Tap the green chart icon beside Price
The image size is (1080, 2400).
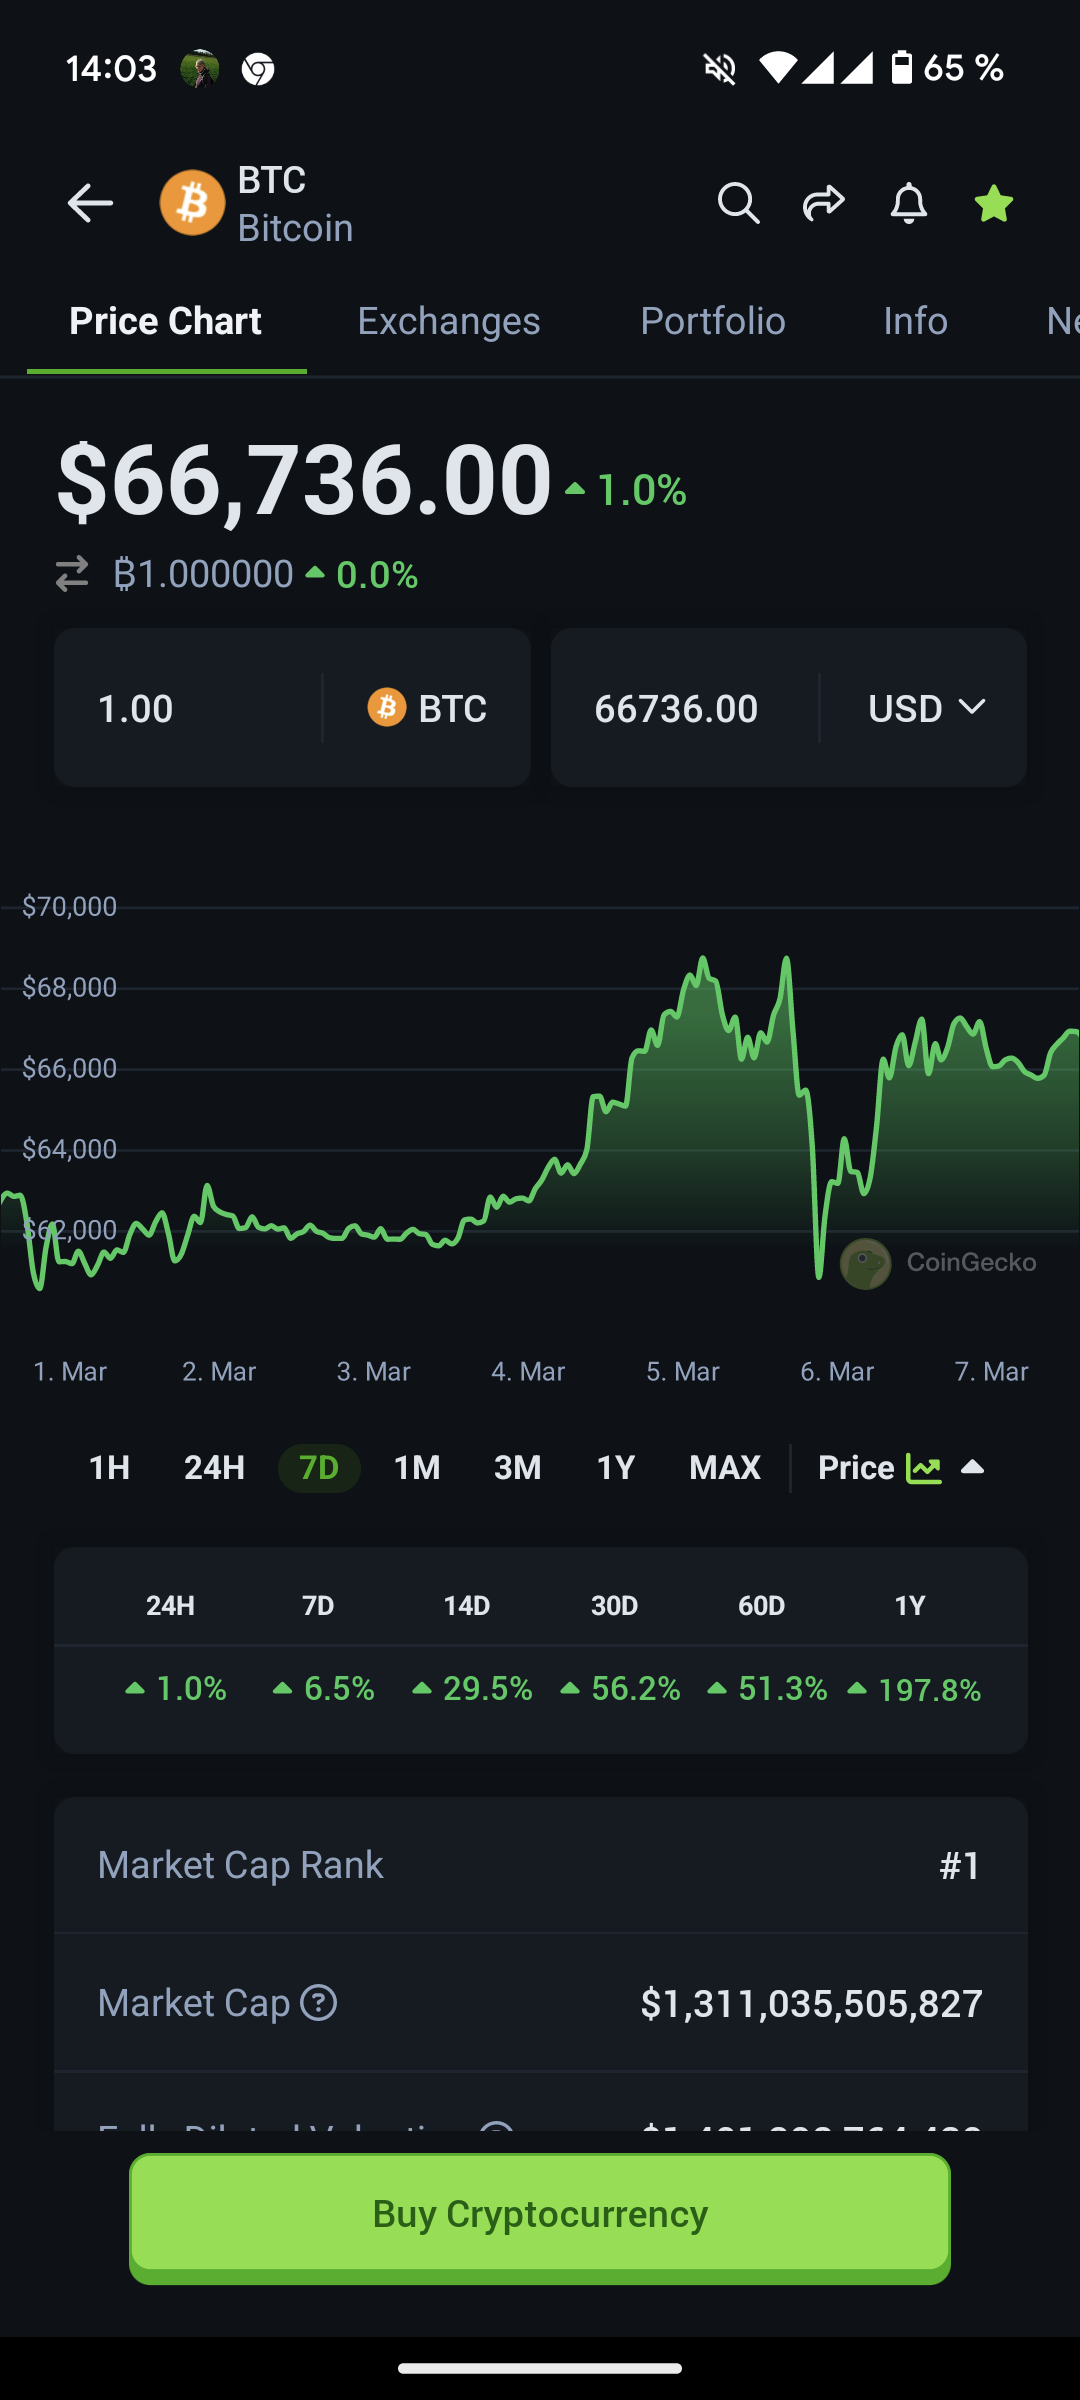(x=923, y=1468)
